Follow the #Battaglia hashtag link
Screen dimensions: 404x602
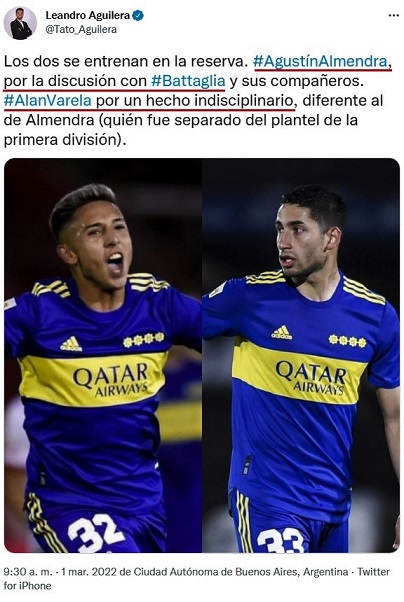[188, 81]
